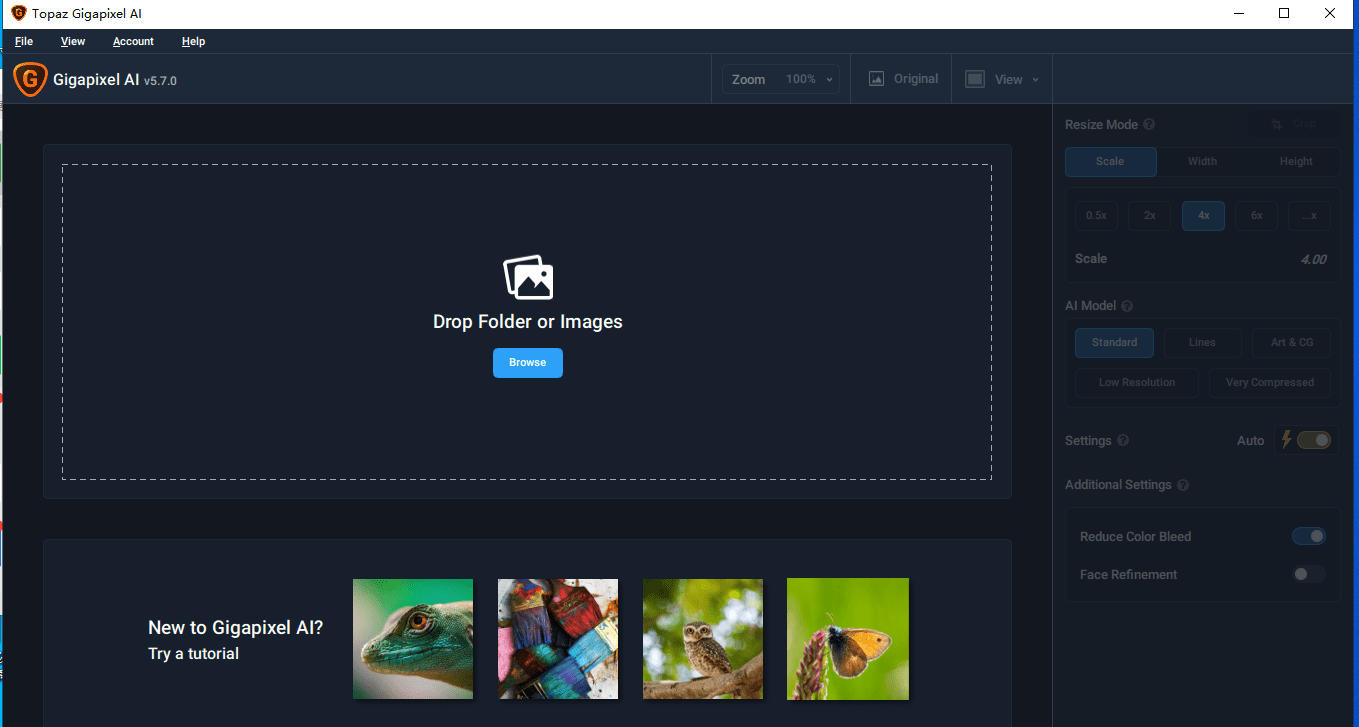1359x727 pixels.
Task: Click the Scale value 4.00 field
Action: (1313, 260)
